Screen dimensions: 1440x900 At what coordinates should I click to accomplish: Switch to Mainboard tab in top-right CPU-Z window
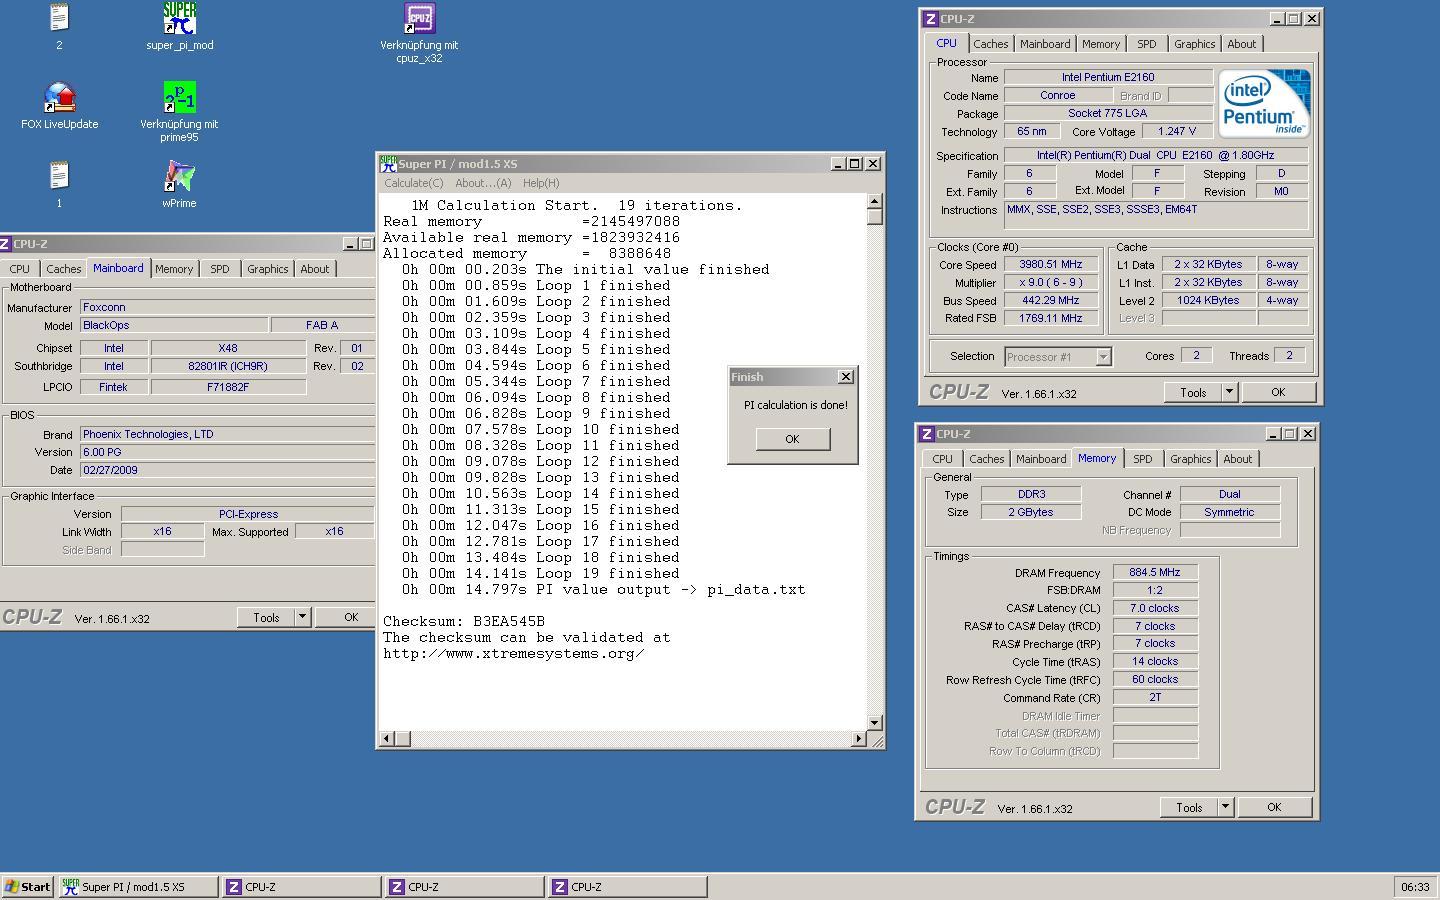coord(1045,44)
